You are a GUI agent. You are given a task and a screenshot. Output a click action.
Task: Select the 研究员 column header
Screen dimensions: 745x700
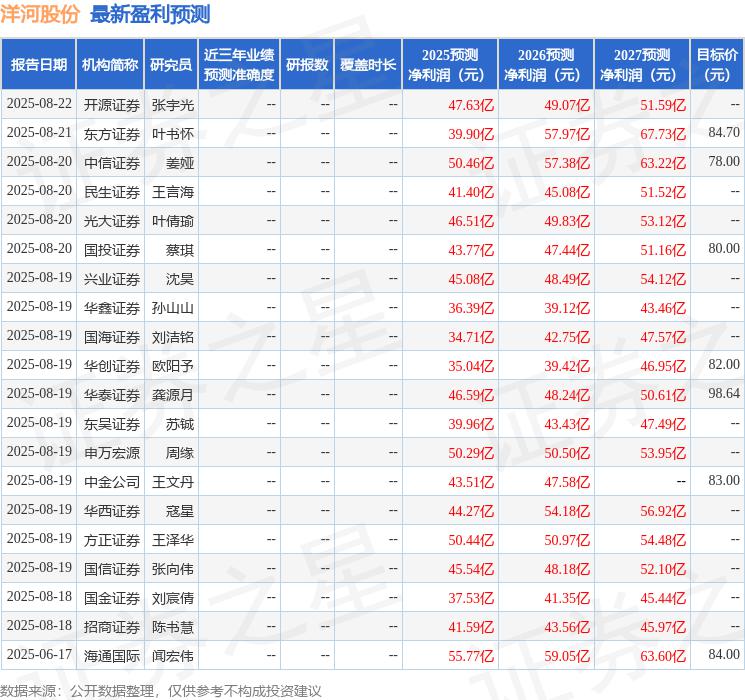(171, 65)
